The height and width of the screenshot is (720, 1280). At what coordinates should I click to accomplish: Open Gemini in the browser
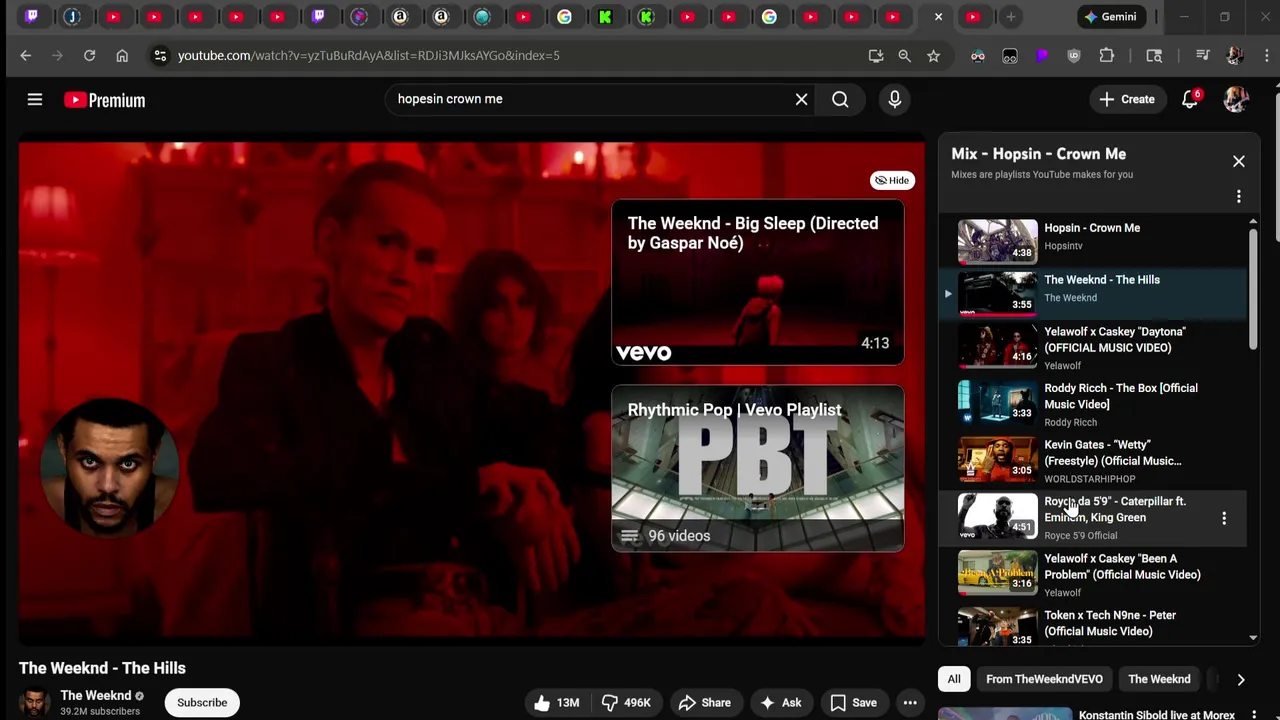click(x=1110, y=17)
